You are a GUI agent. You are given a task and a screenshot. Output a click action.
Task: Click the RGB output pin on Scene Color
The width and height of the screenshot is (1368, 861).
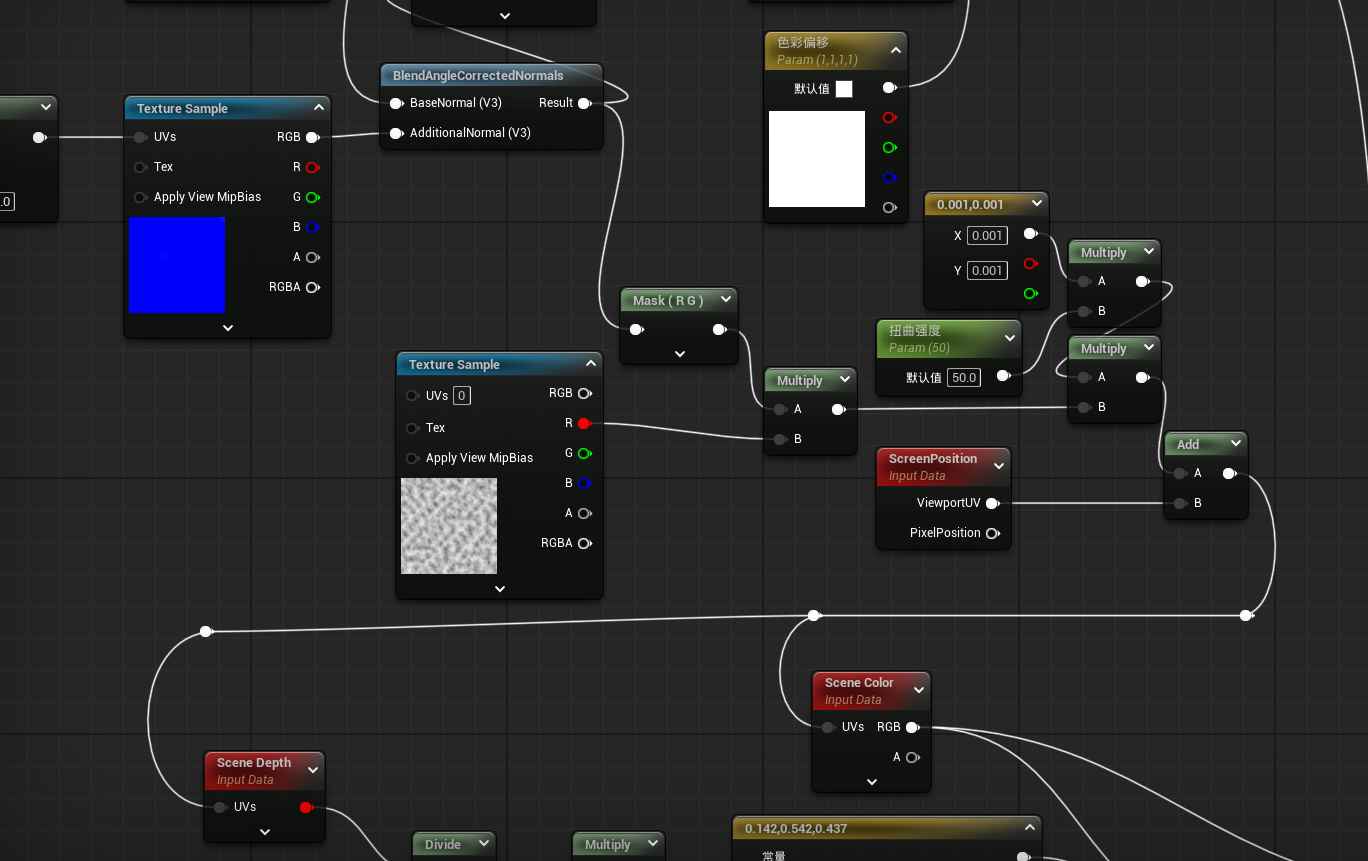click(911, 727)
